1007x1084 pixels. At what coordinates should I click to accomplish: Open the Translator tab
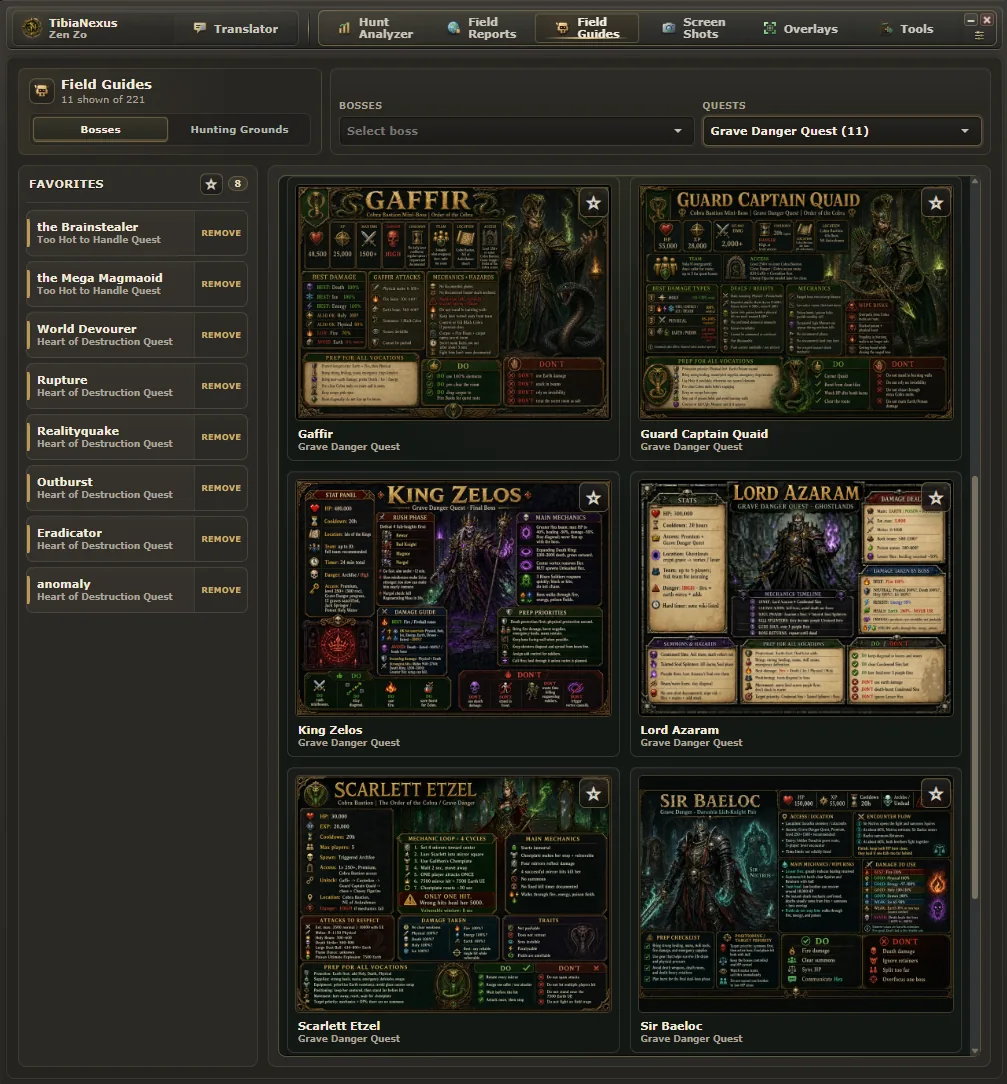coord(236,28)
